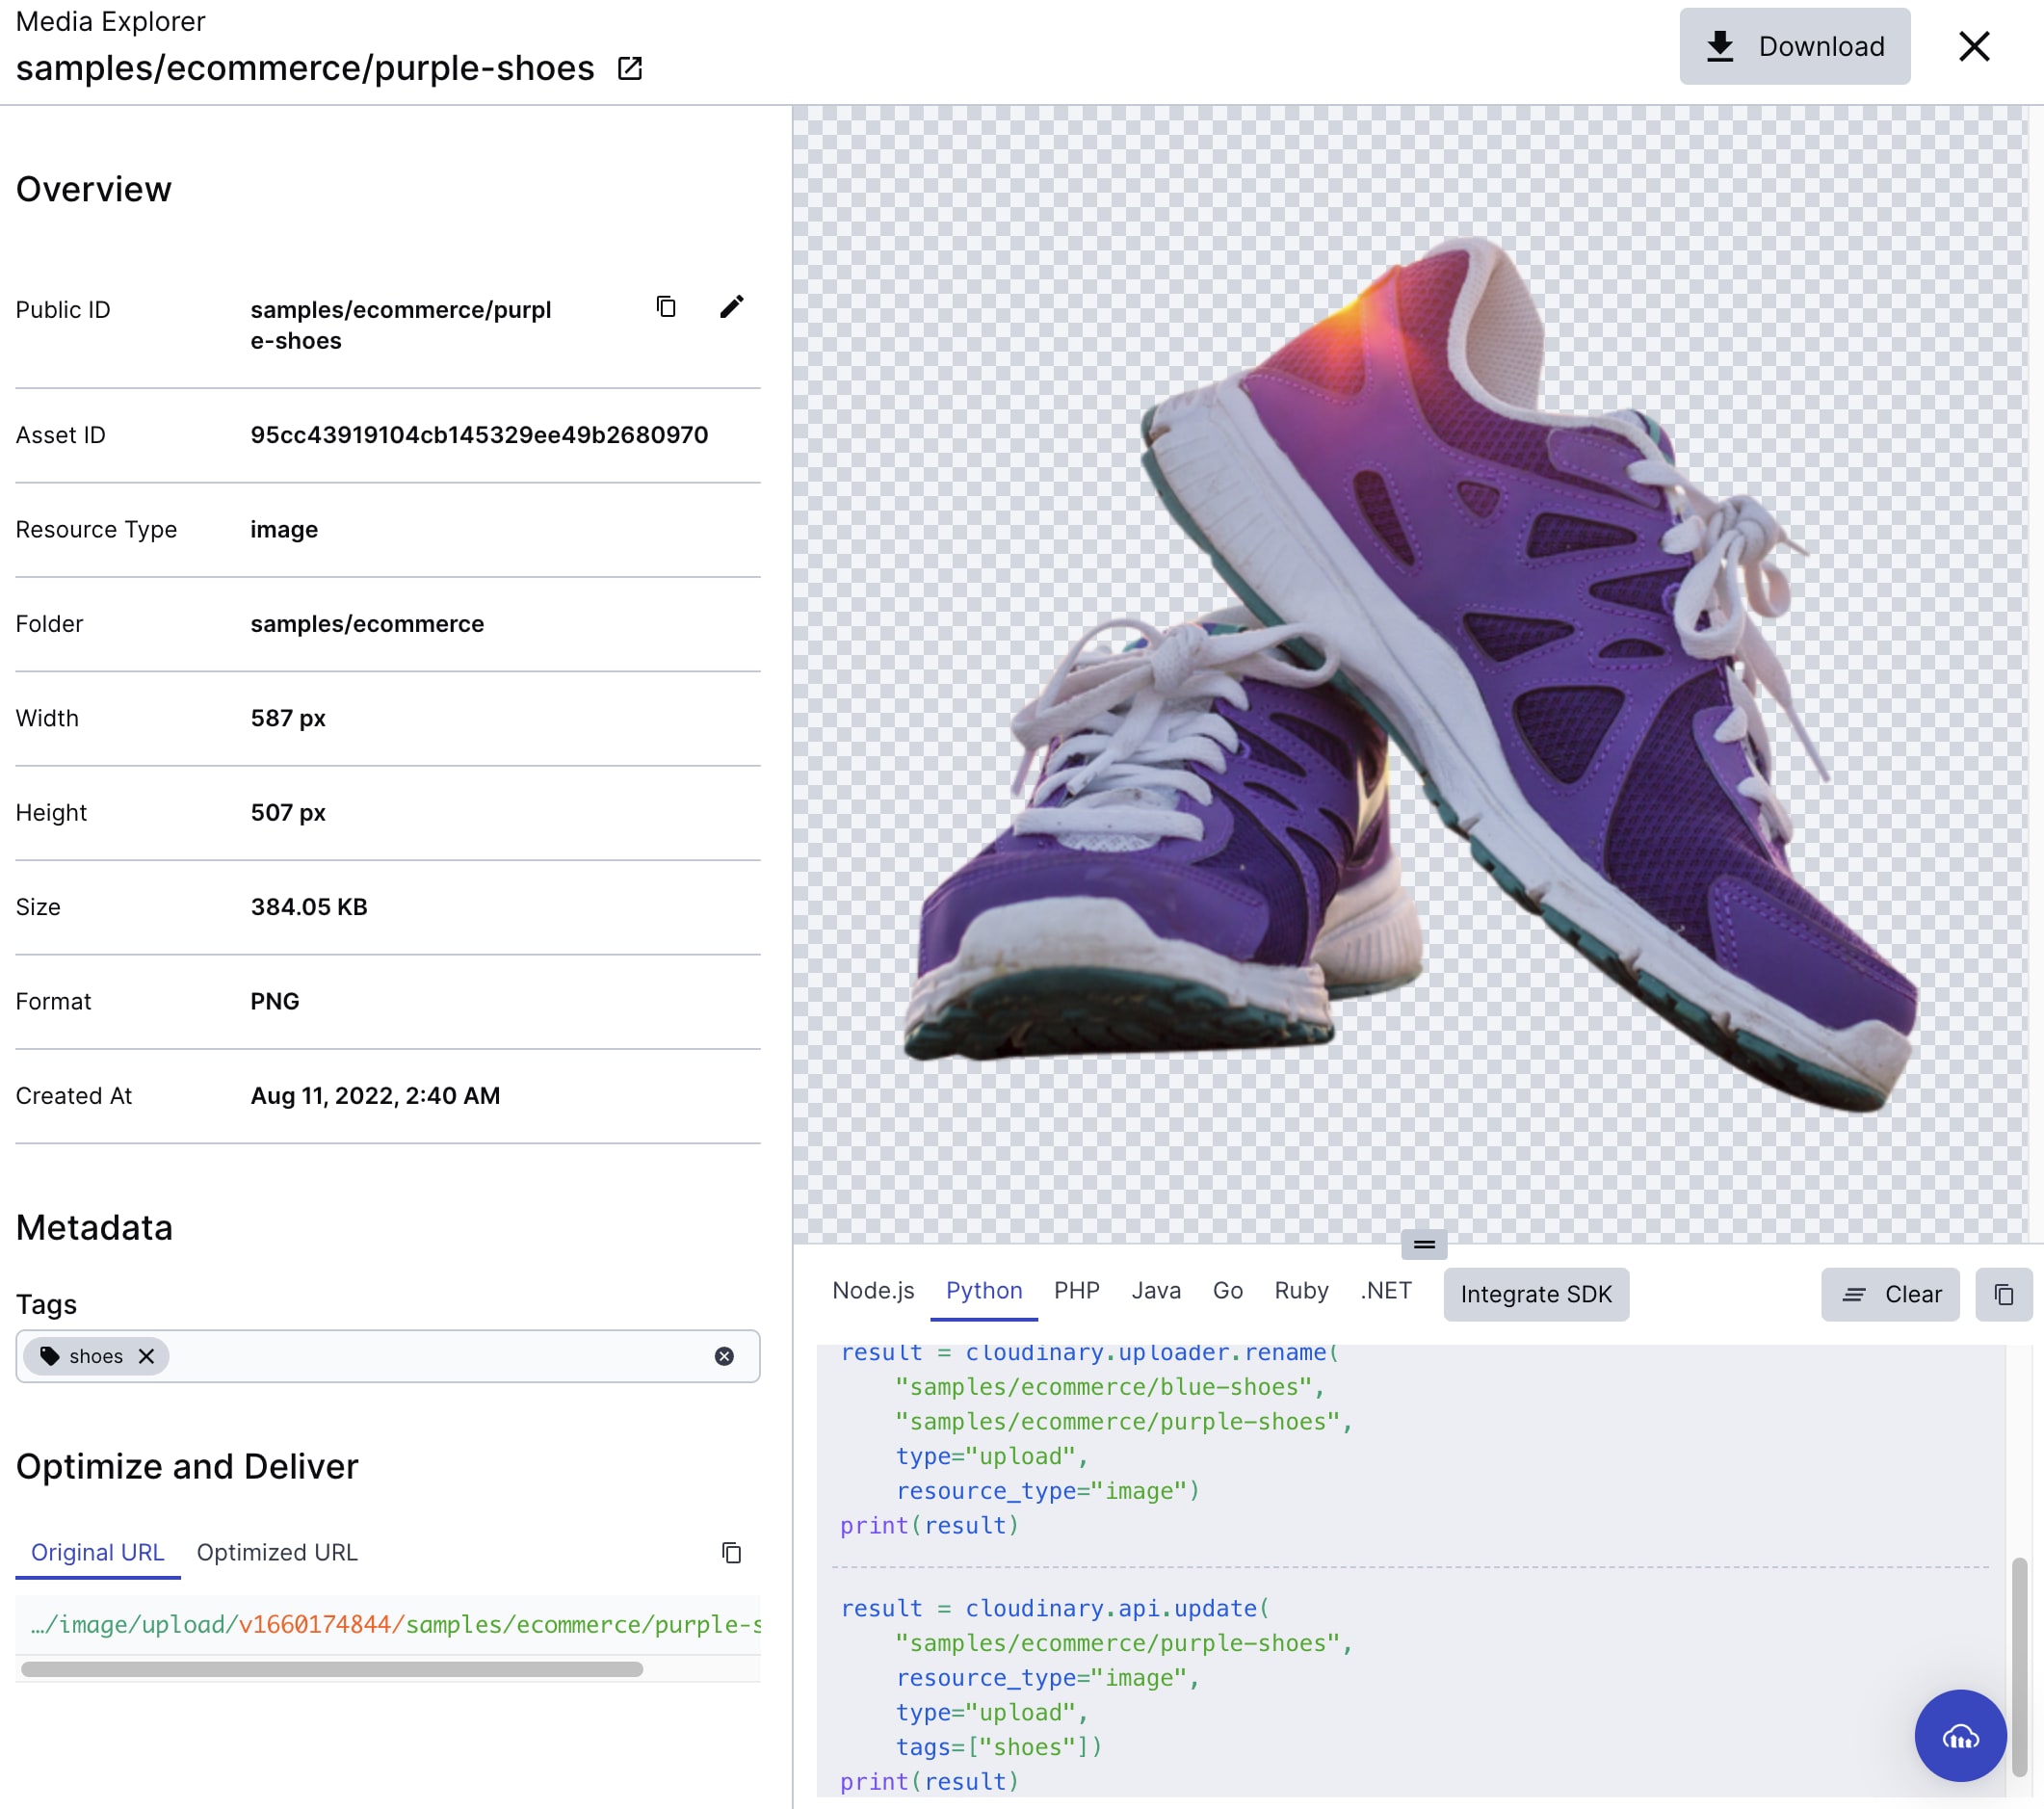Switch to the PHP code tab
The width and height of the screenshot is (2044, 1809).
point(1076,1291)
